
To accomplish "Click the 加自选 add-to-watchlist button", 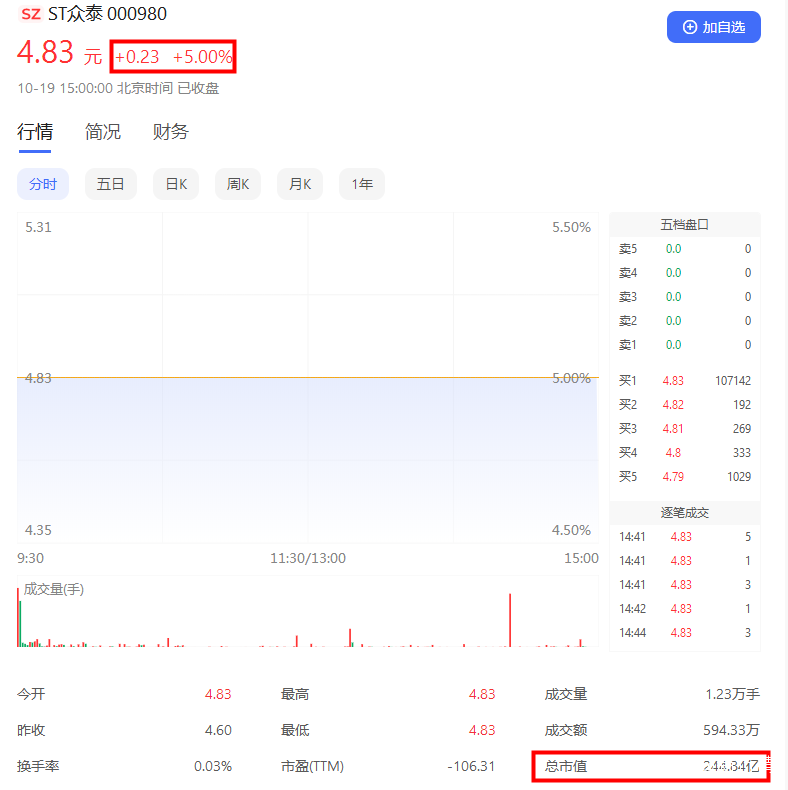I will coord(713,27).
